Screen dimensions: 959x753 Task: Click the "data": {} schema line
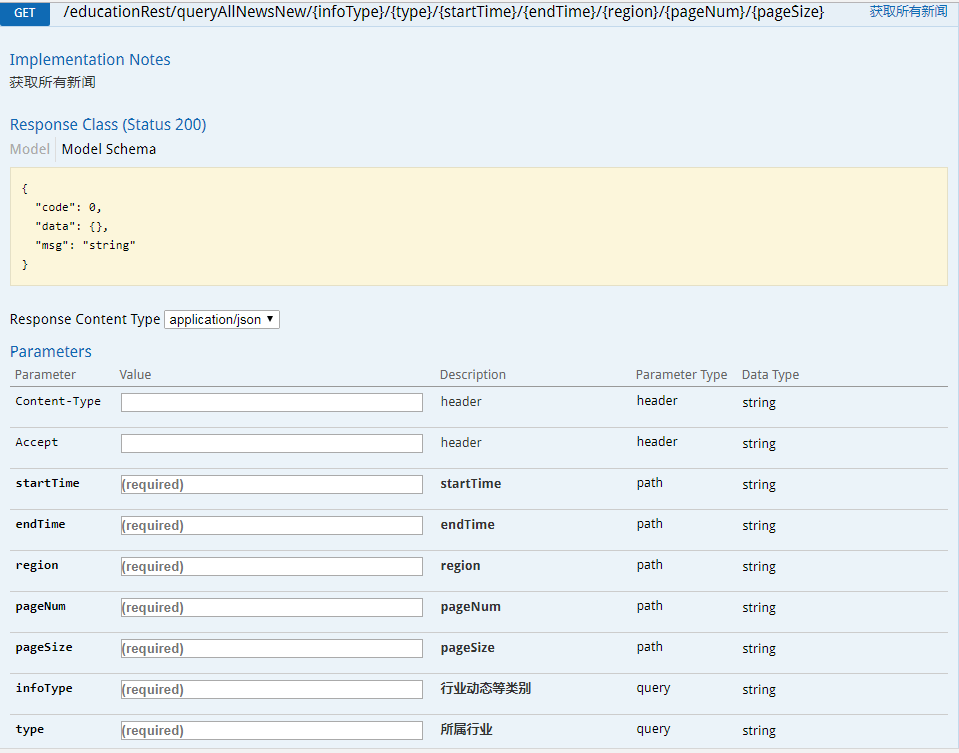point(72,226)
